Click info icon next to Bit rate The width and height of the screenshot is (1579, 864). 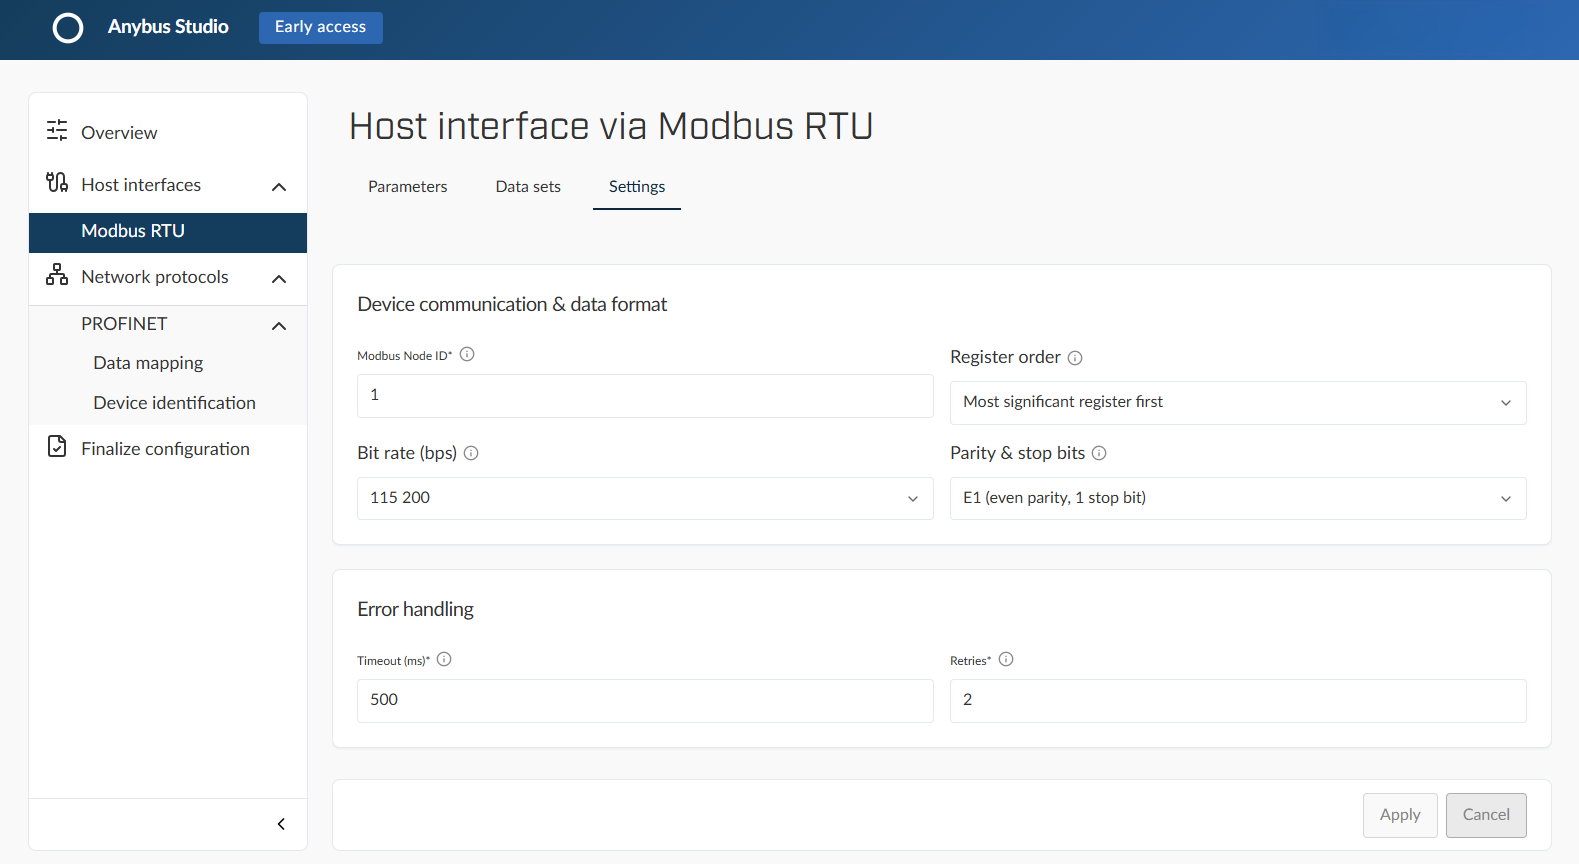471,453
